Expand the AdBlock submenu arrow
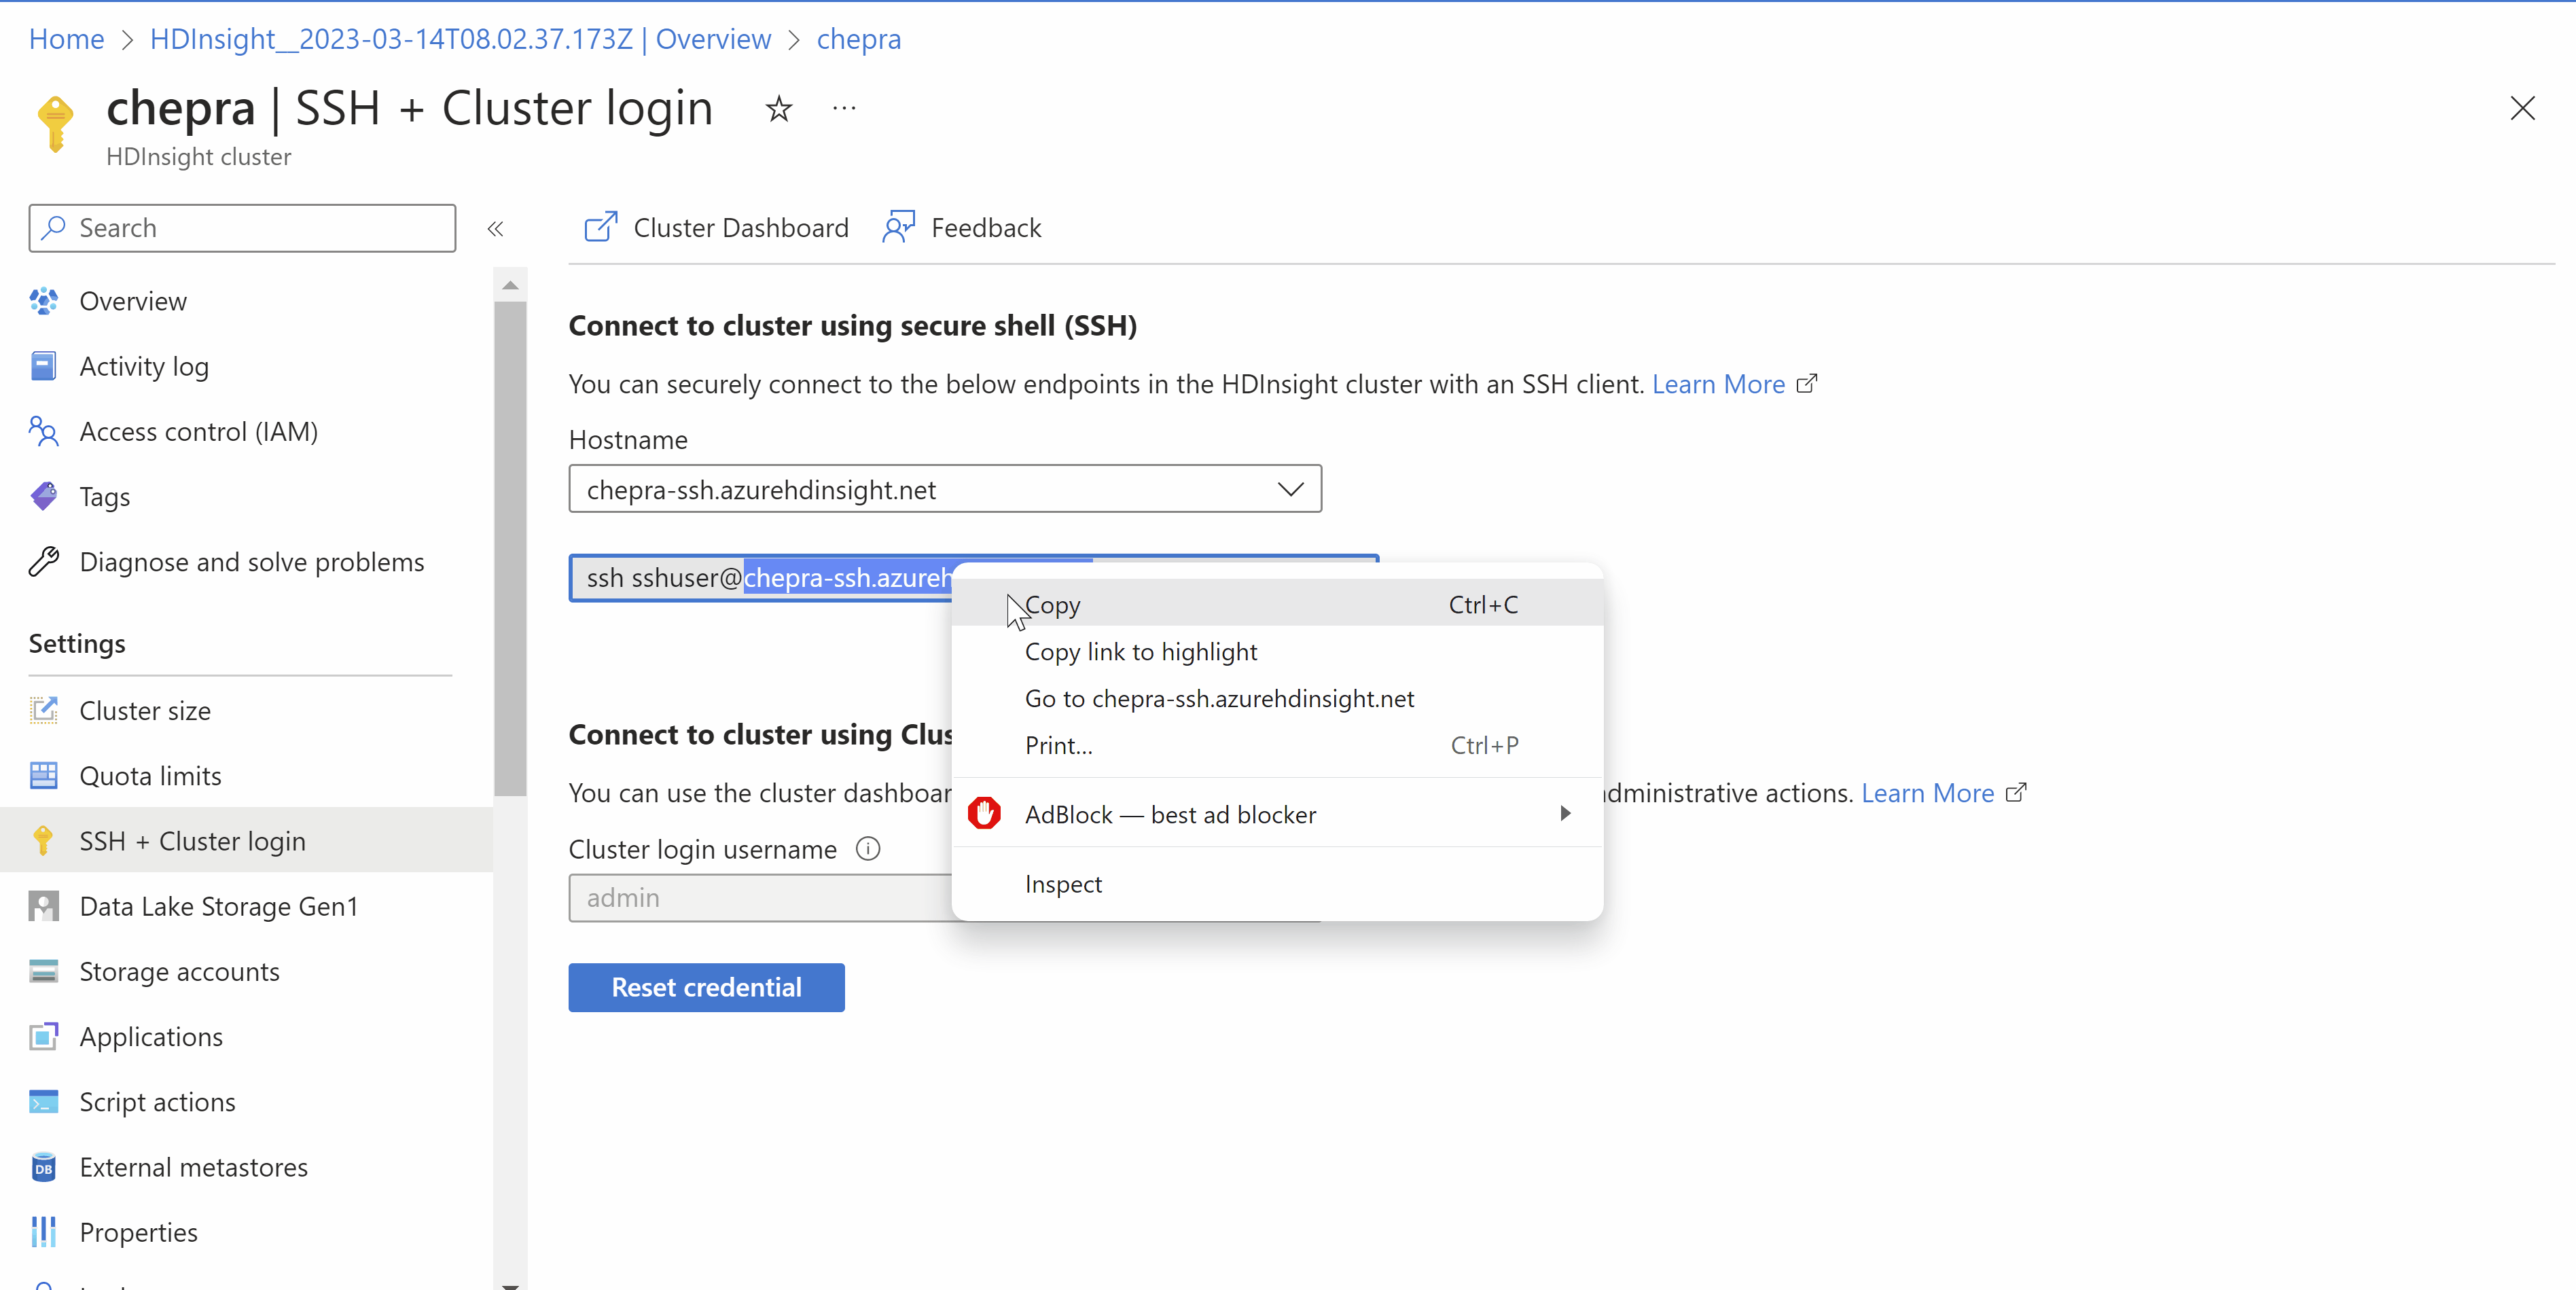The width and height of the screenshot is (2576, 1290). click(x=1565, y=813)
